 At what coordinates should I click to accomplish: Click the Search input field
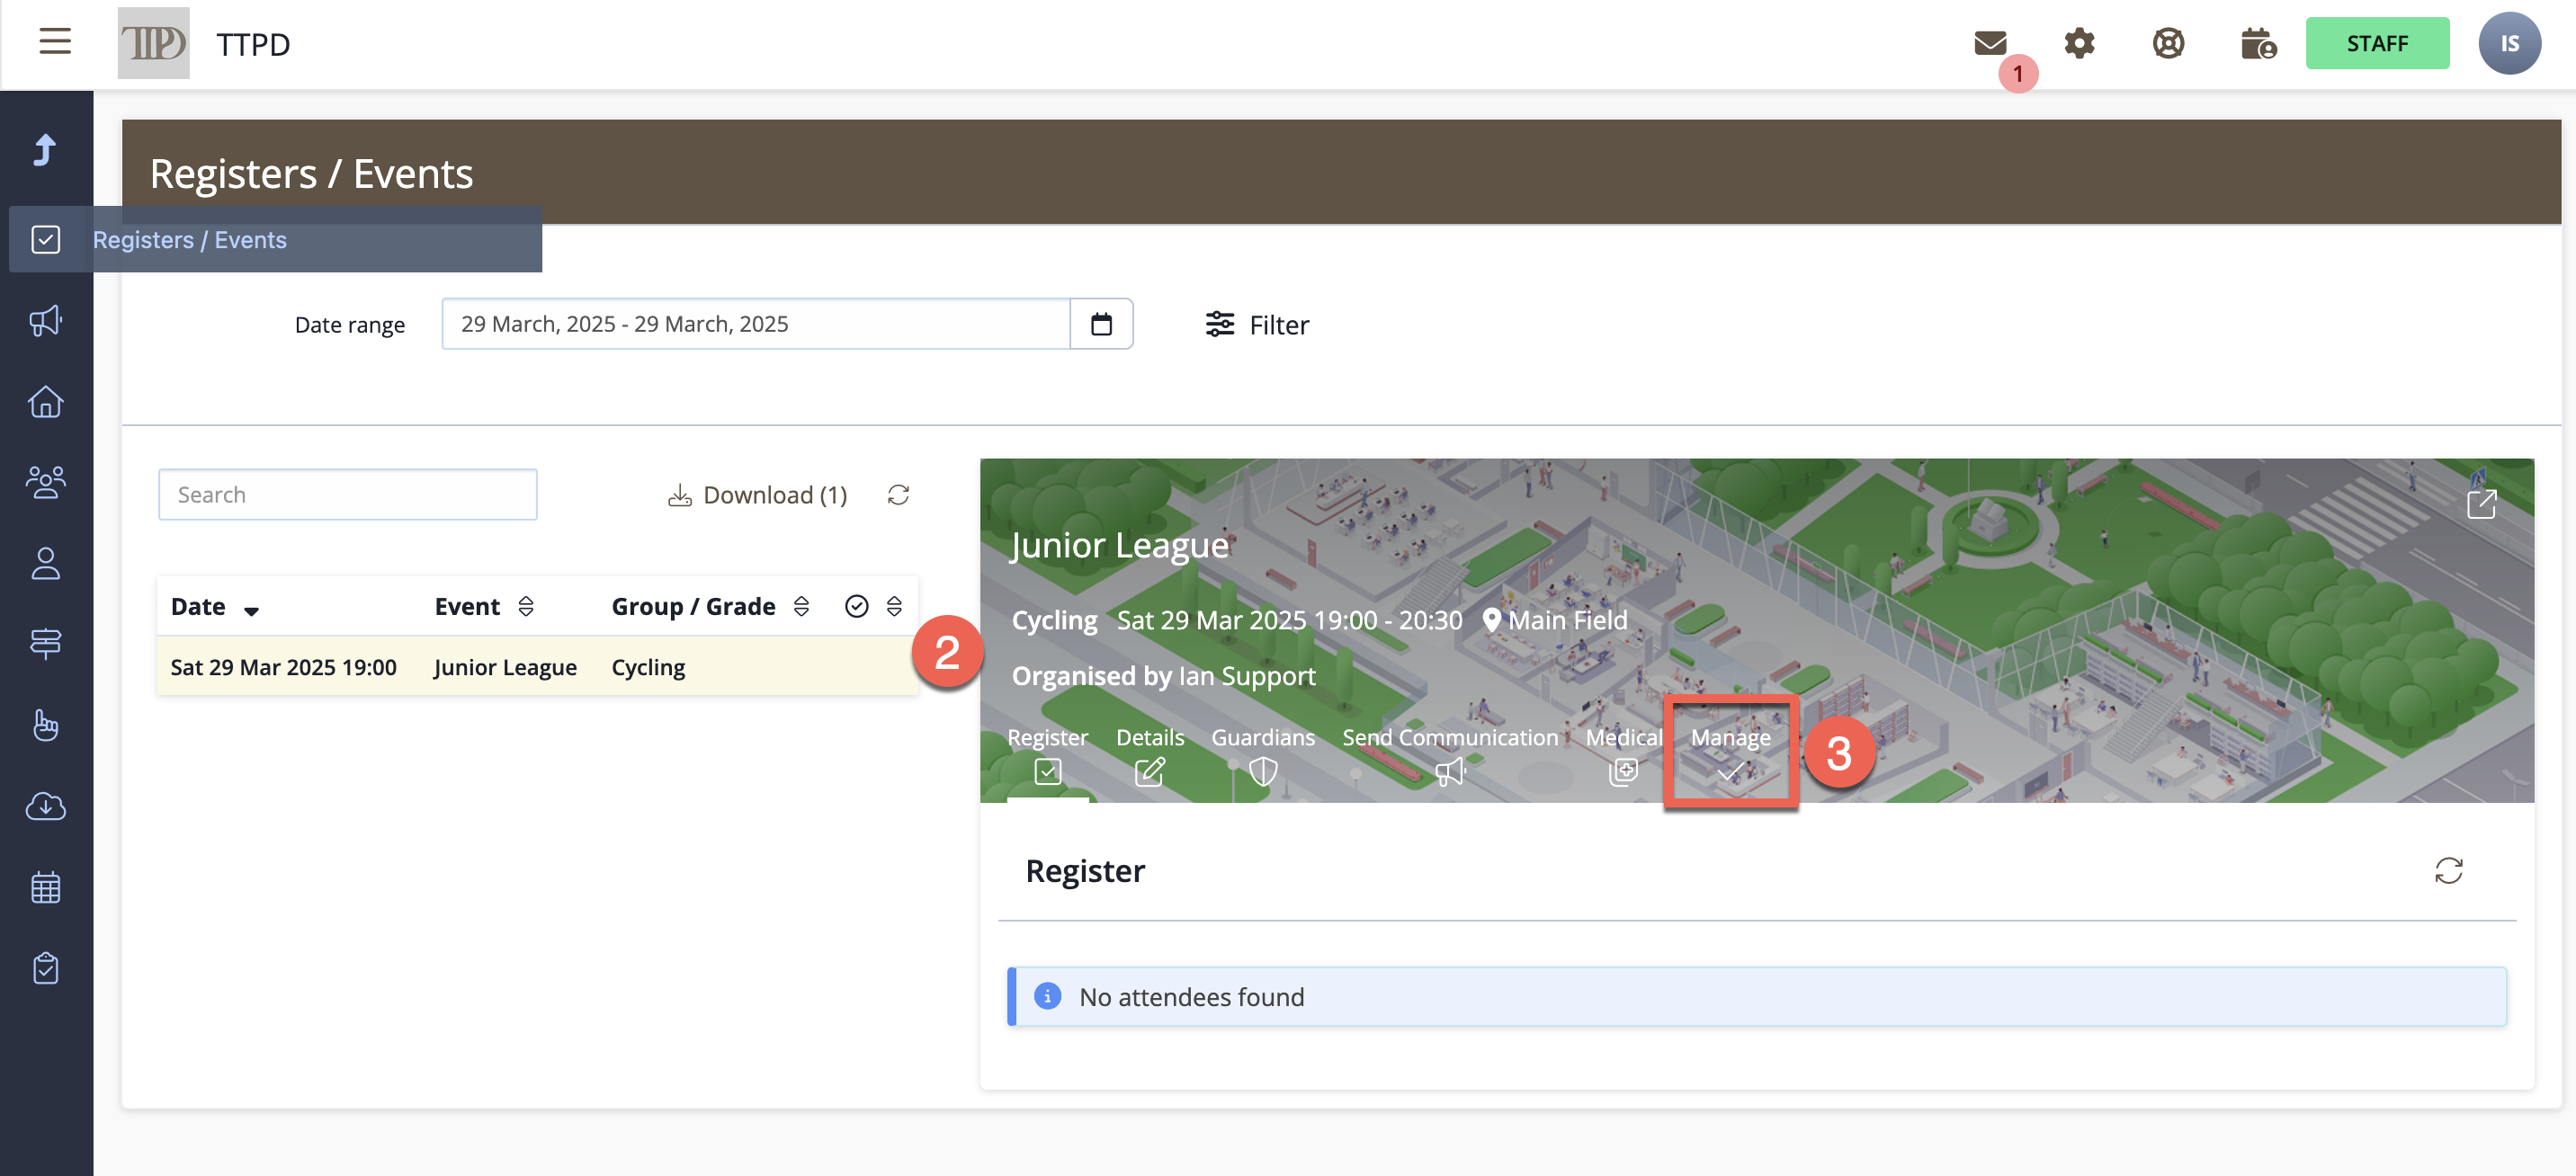(x=347, y=494)
